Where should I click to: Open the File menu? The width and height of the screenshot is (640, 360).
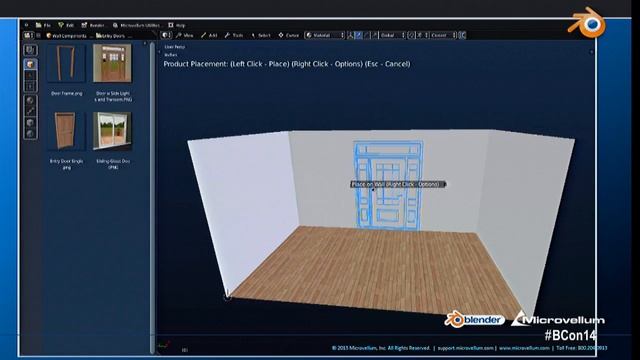pos(43,25)
